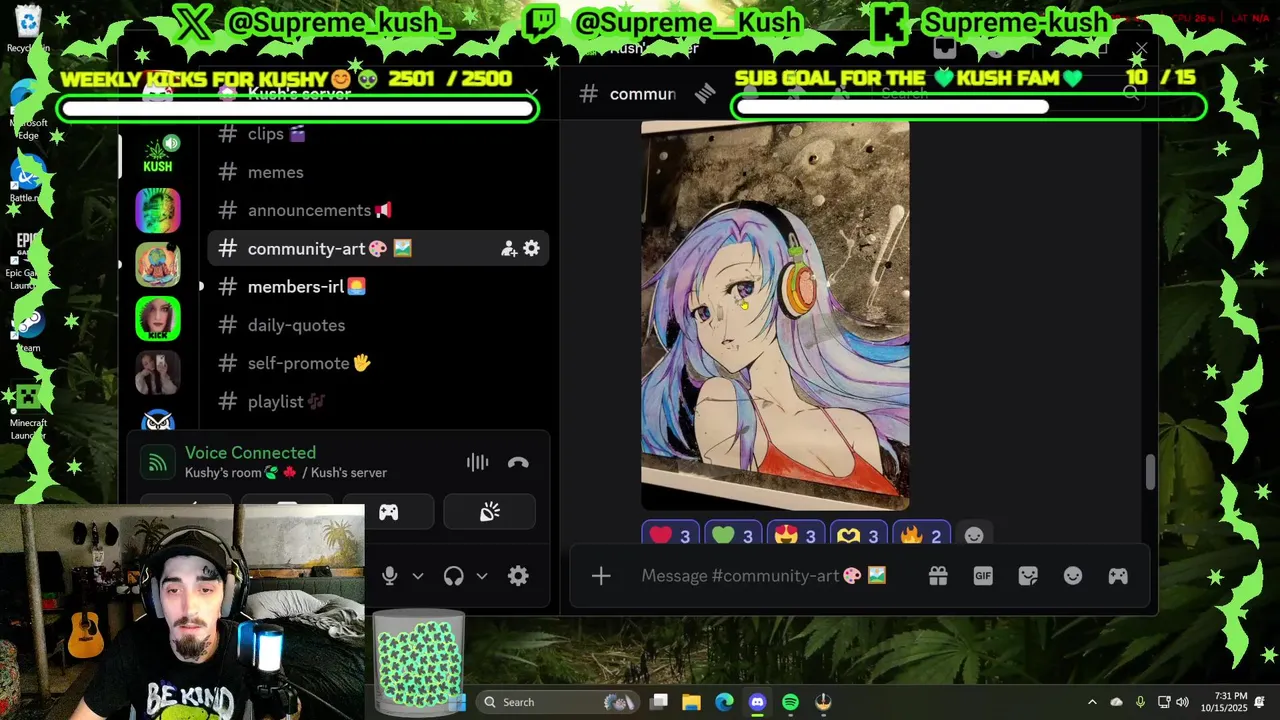
Task: Select the community-art channel
Action: coord(378,249)
